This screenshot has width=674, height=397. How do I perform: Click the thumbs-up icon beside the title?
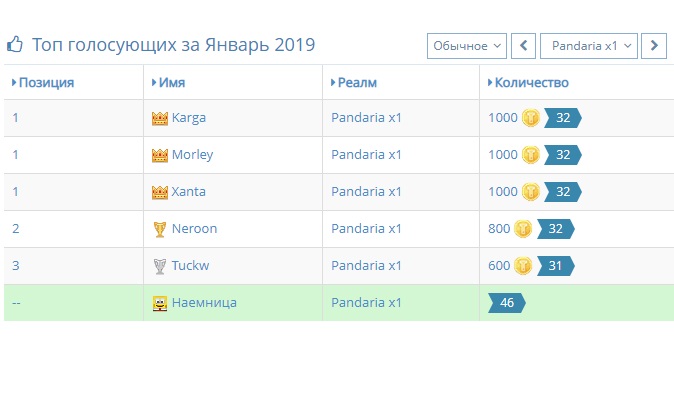[15, 44]
